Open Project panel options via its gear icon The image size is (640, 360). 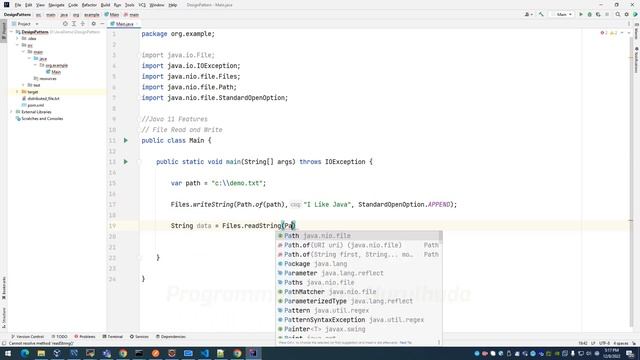click(93, 24)
